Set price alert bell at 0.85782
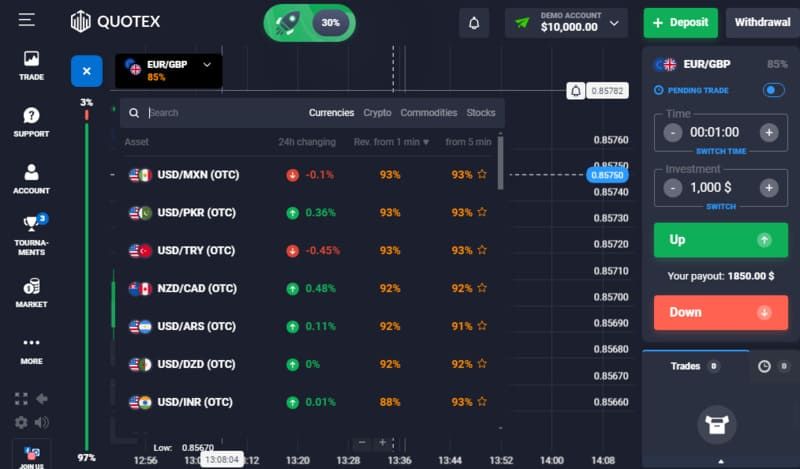Screen dimensions: 800x469 576,91
